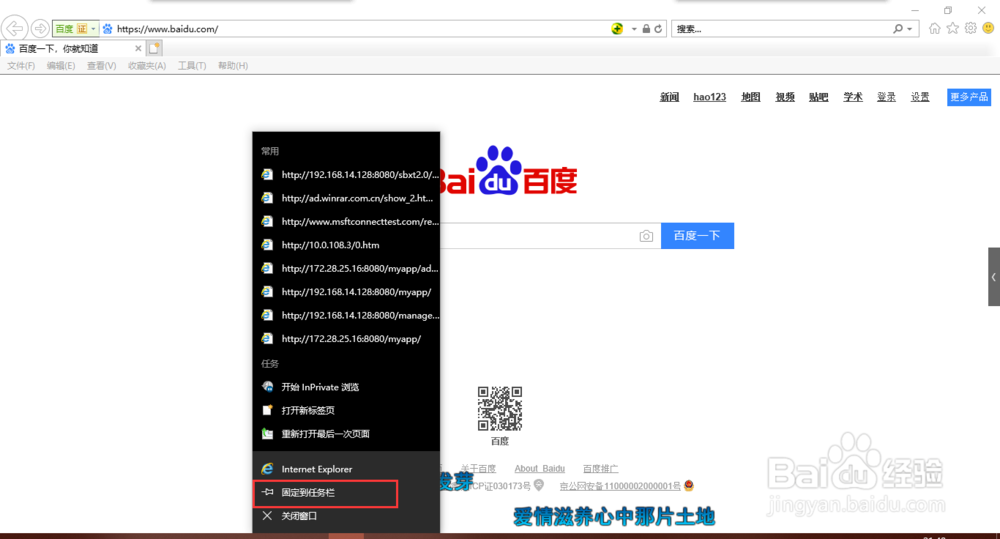Open jump list entry http://172.28.25.16:8080/myapp/
The height and width of the screenshot is (539, 1000).
tap(346, 339)
